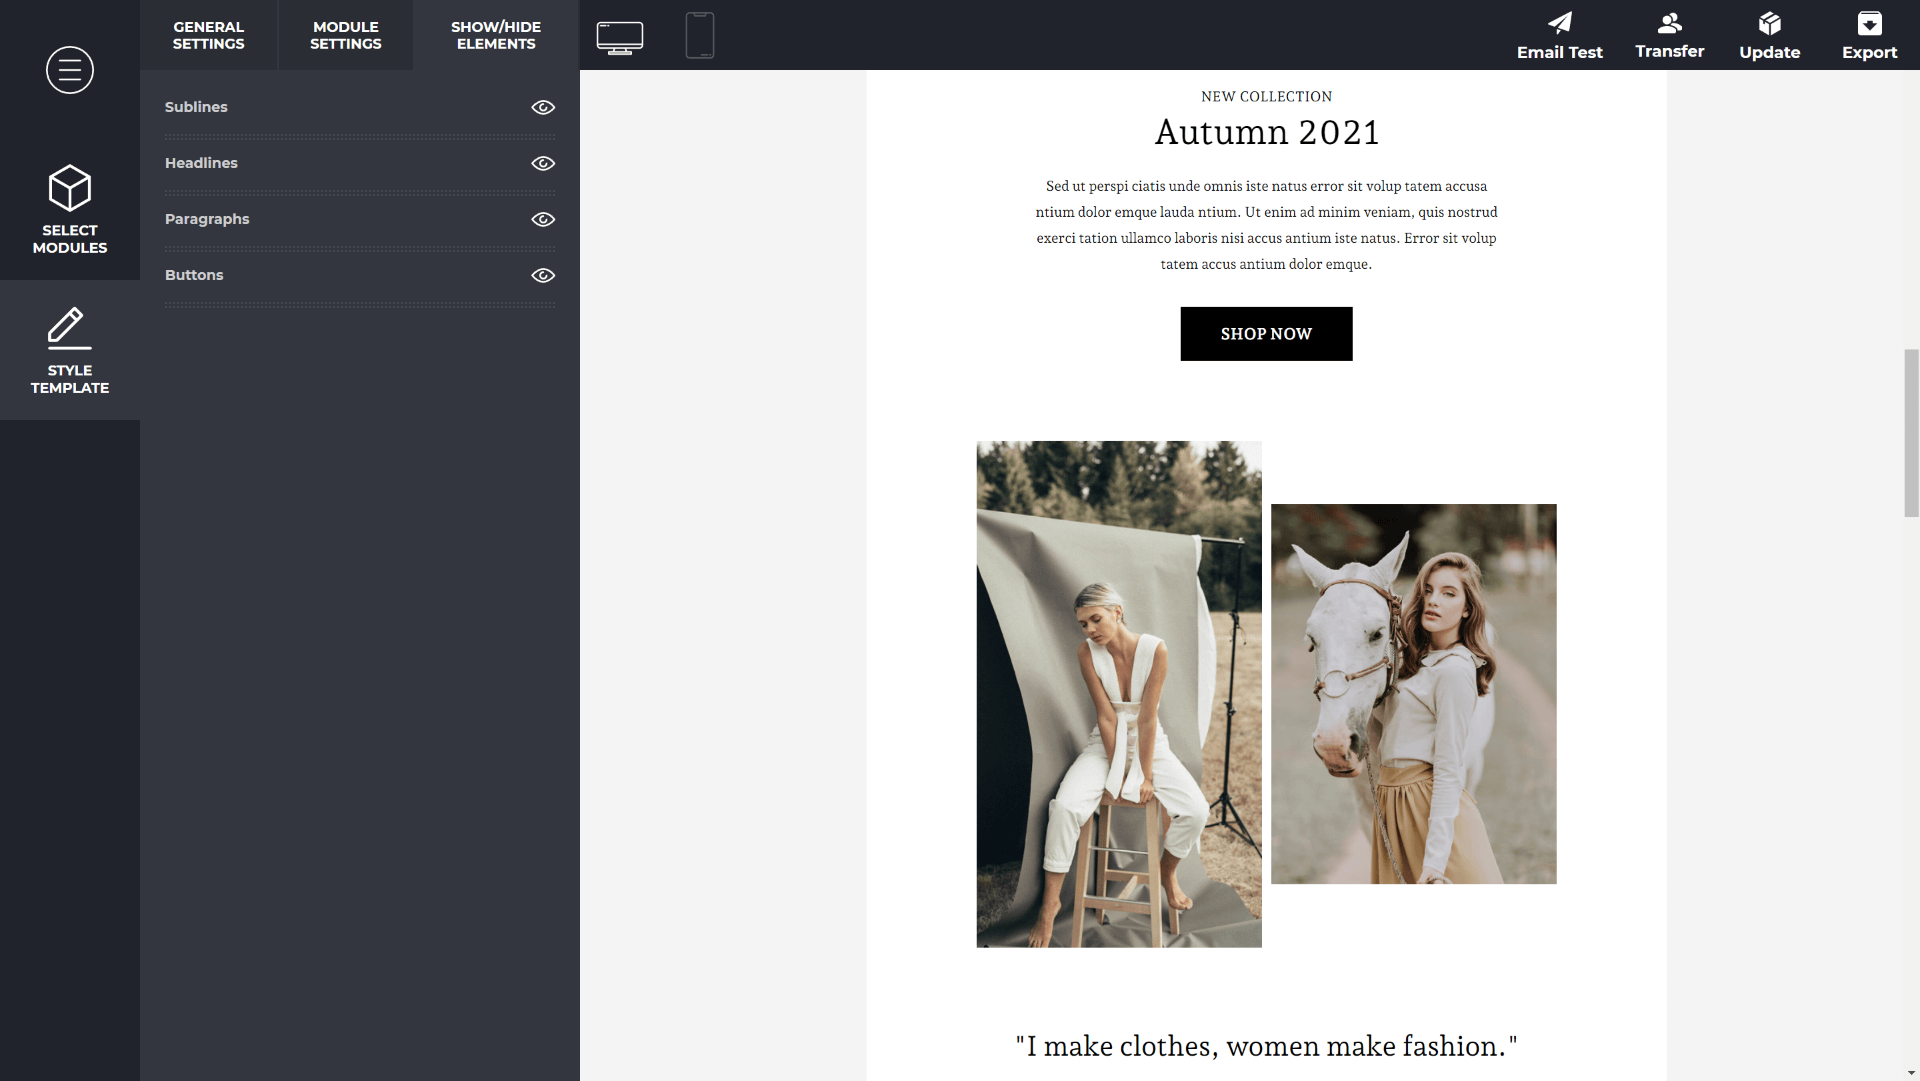Send an Email Test

point(1559,35)
